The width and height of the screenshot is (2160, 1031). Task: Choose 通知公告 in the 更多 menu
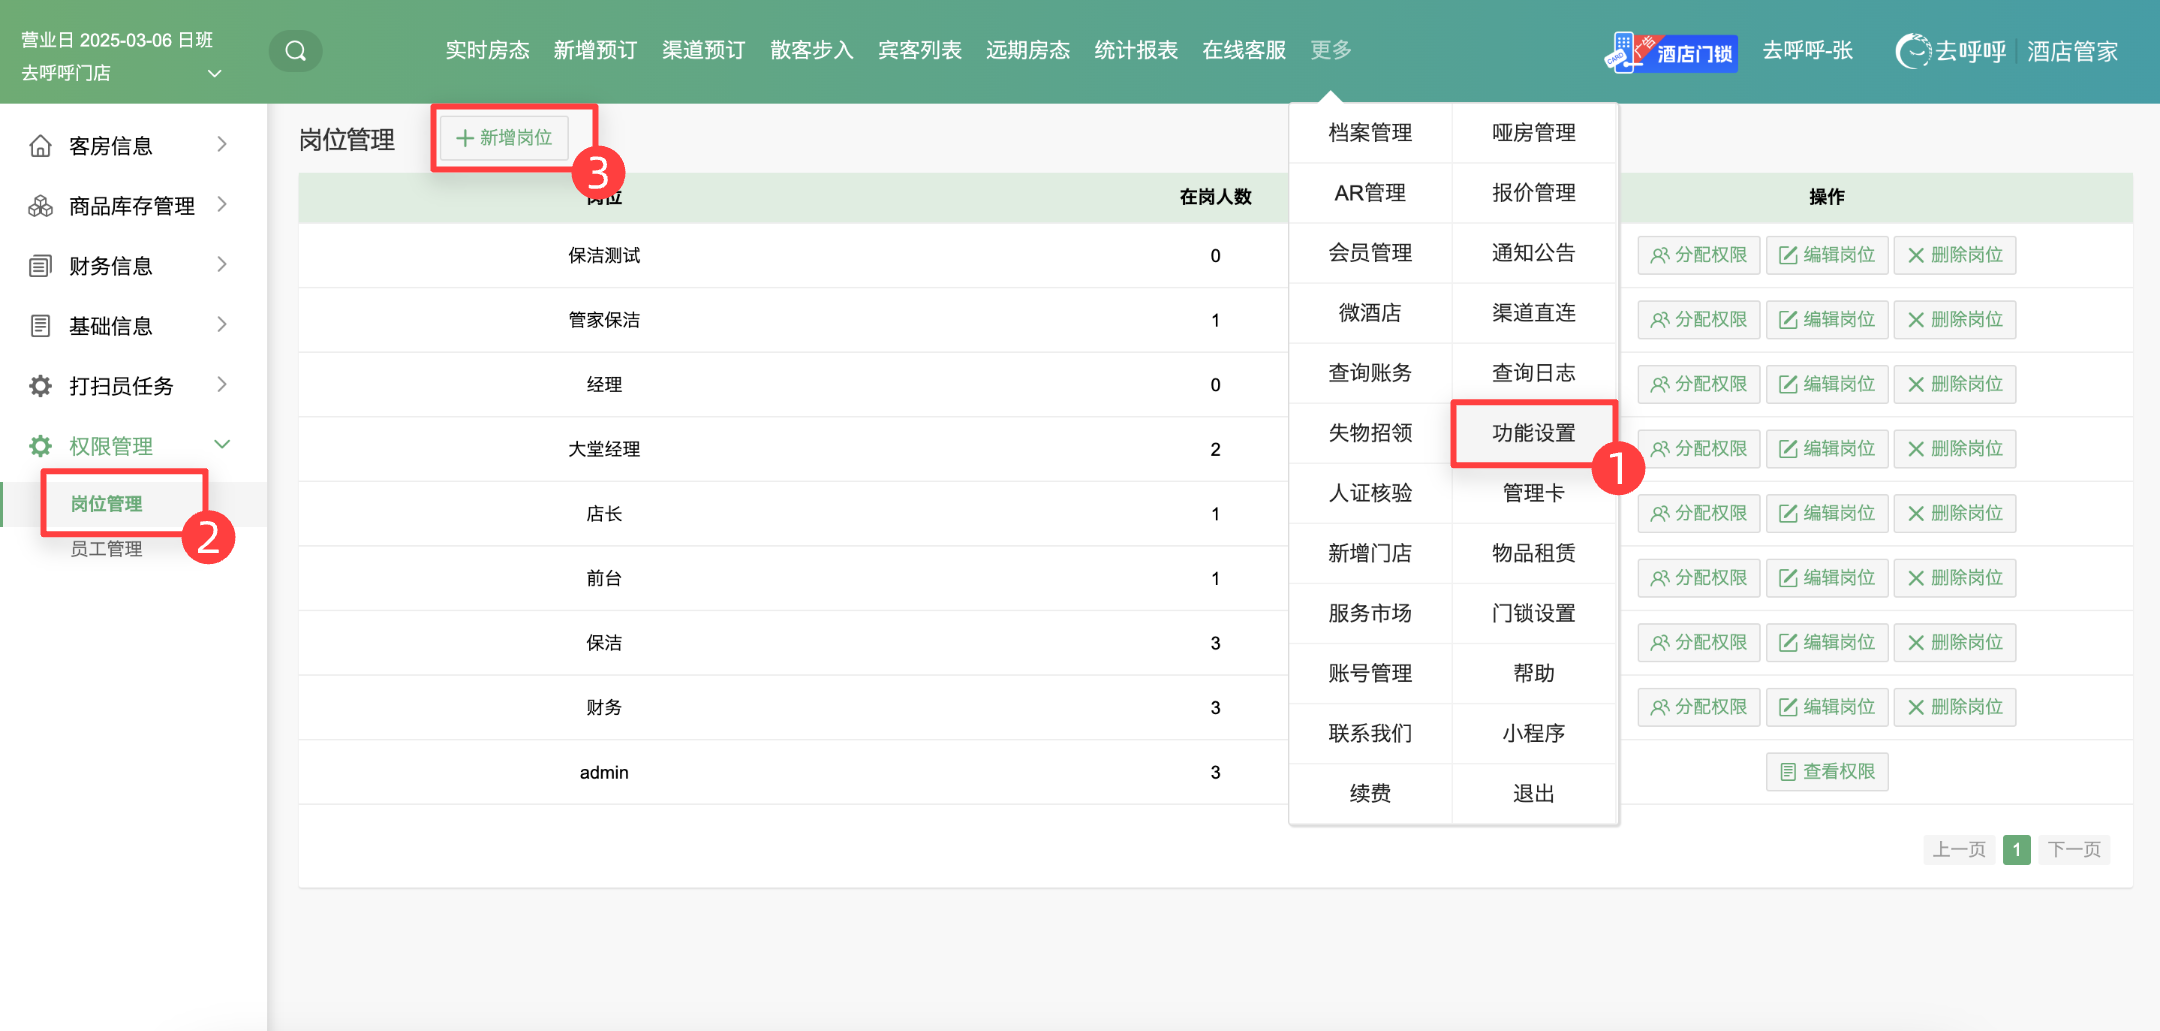[1534, 253]
